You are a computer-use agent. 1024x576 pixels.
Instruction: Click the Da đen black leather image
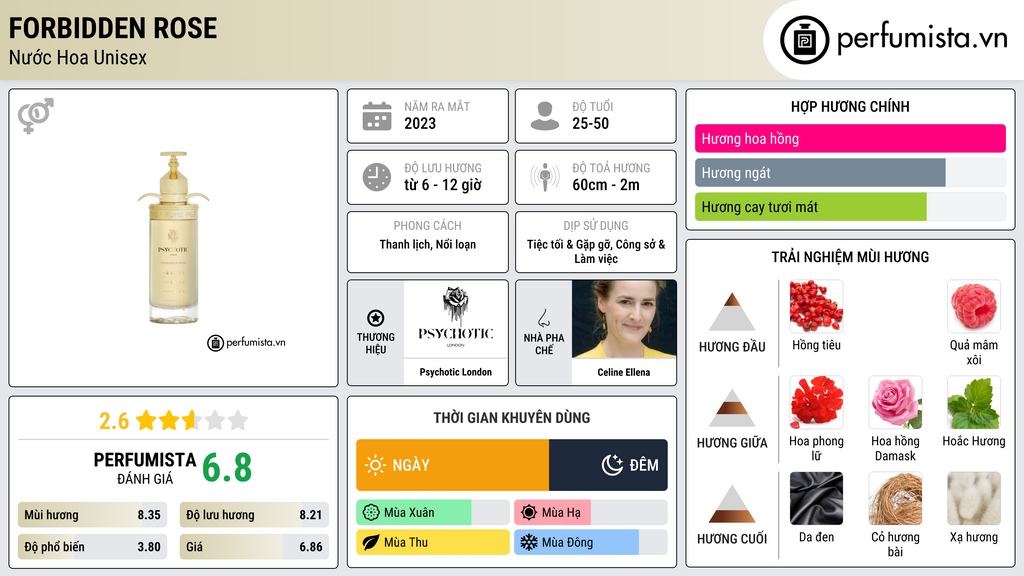[816, 498]
